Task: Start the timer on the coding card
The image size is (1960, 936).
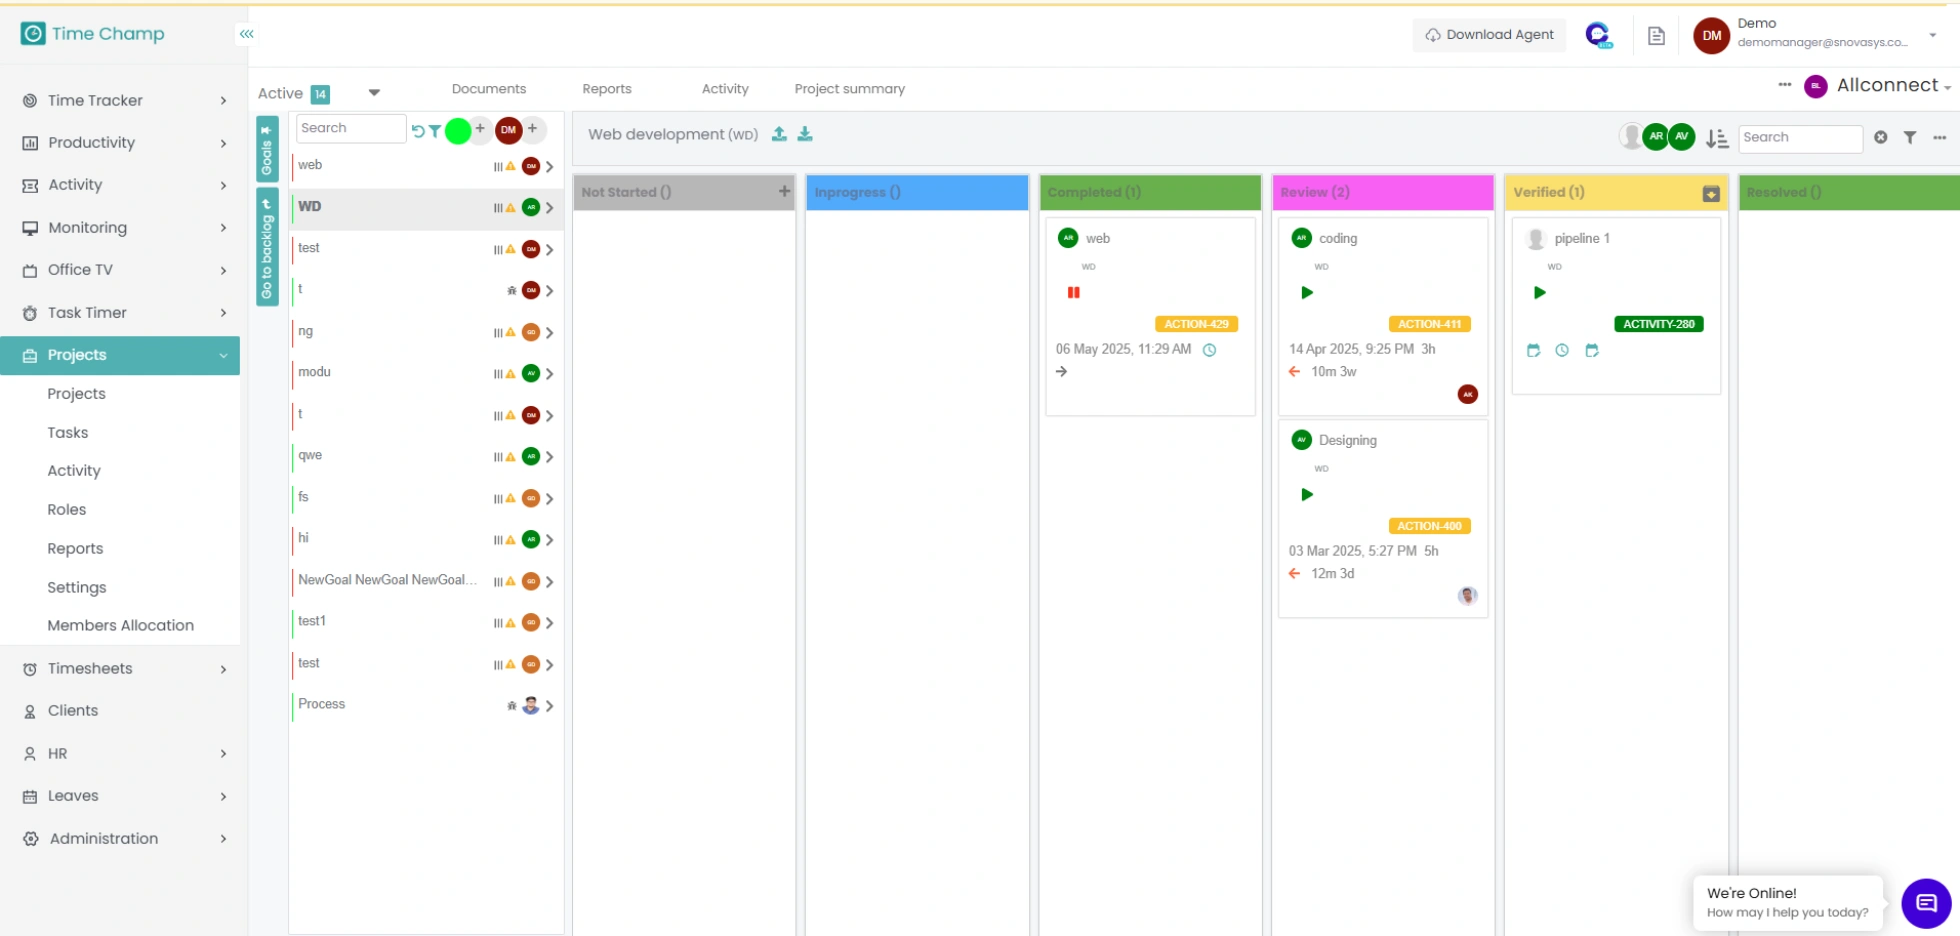Action: 1307,293
